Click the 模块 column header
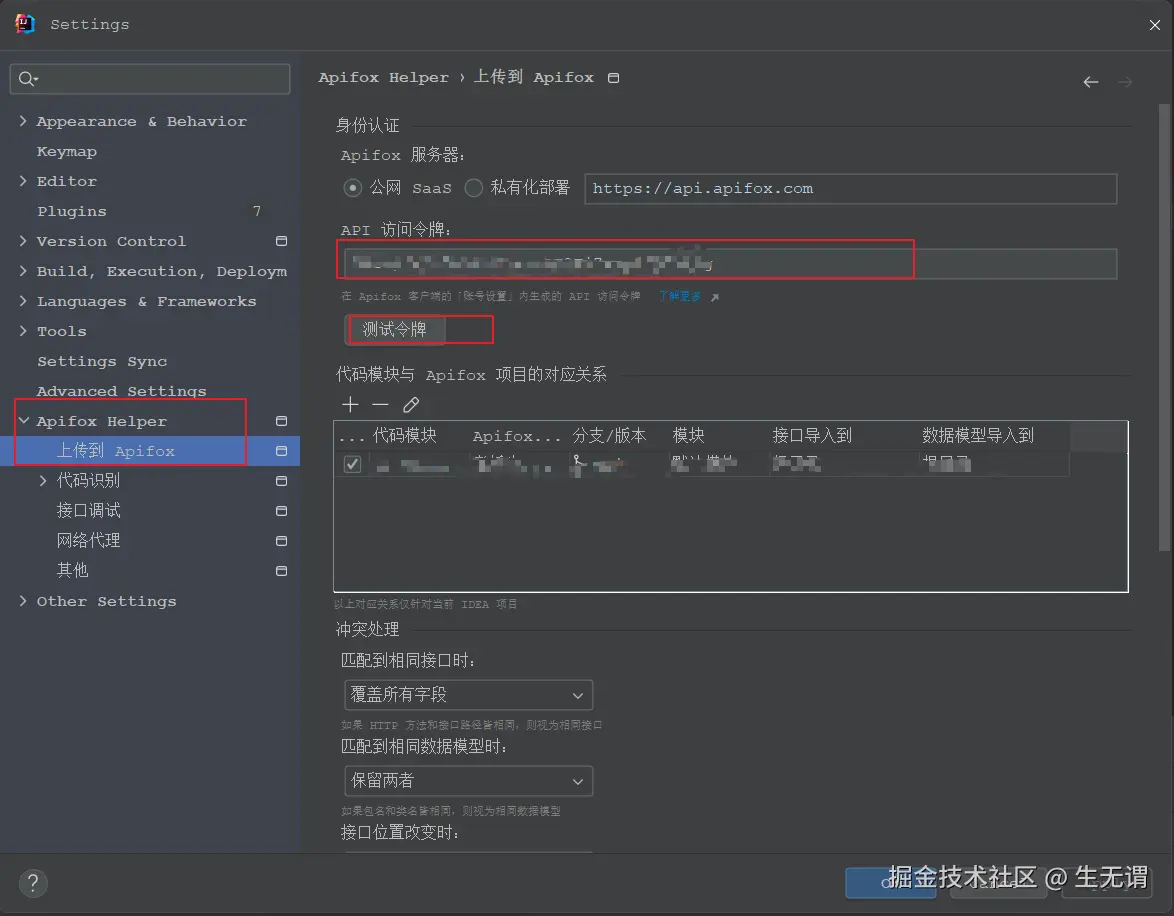1174x916 pixels. [688, 436]
